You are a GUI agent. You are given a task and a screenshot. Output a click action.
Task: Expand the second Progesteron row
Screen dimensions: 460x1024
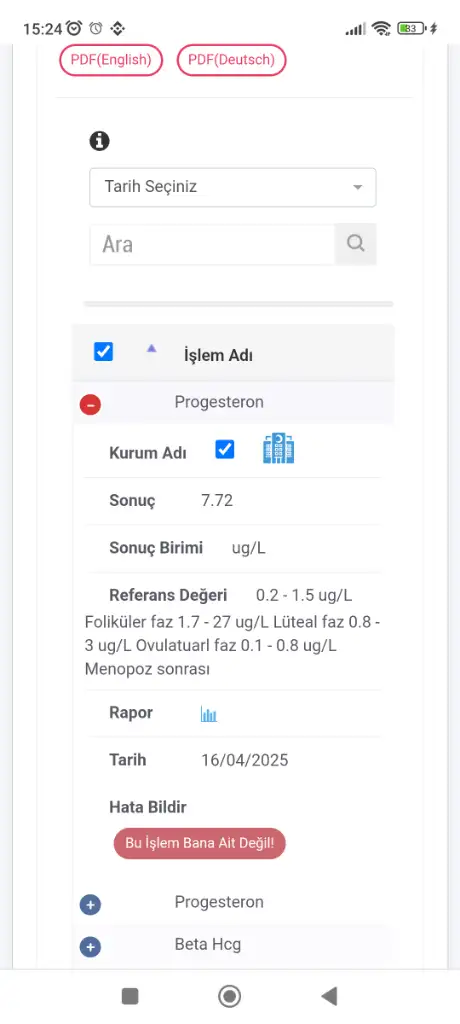pyautogui.click(x=90, y=905)
